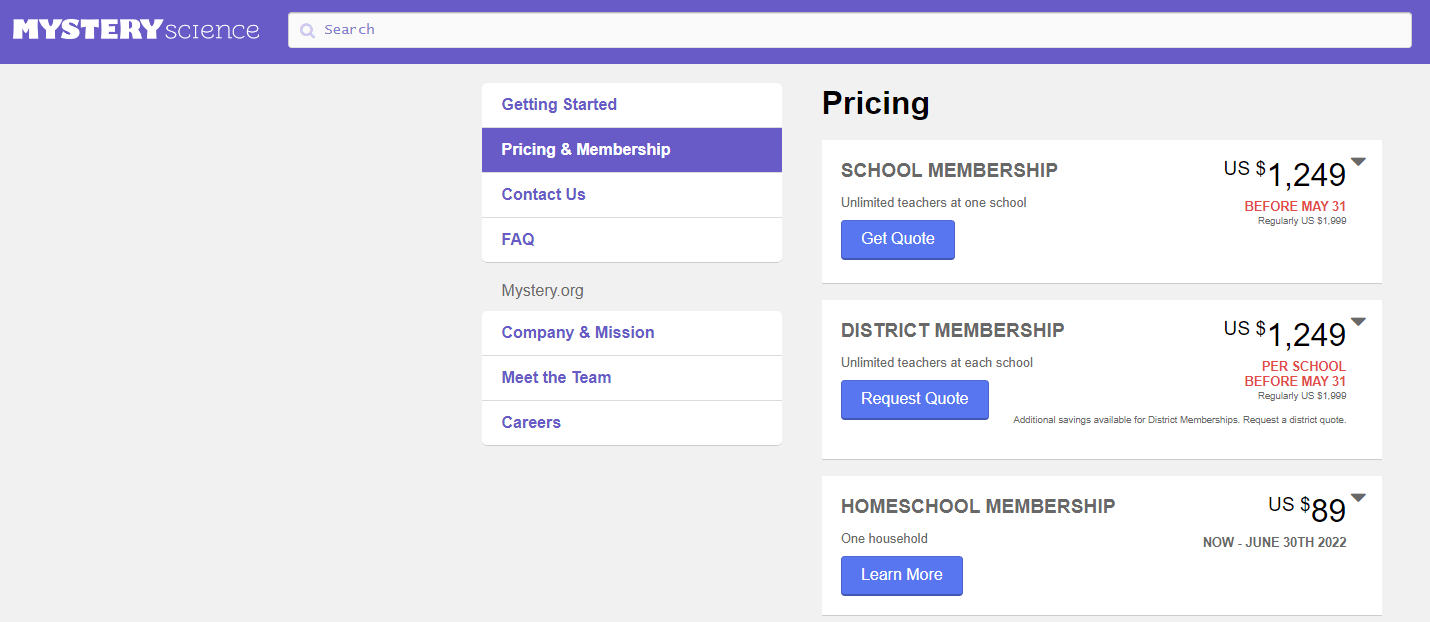The image size is (1430, 622).
Task: Click the Mystery.org sidebar label
Action: tap(543, 291)
